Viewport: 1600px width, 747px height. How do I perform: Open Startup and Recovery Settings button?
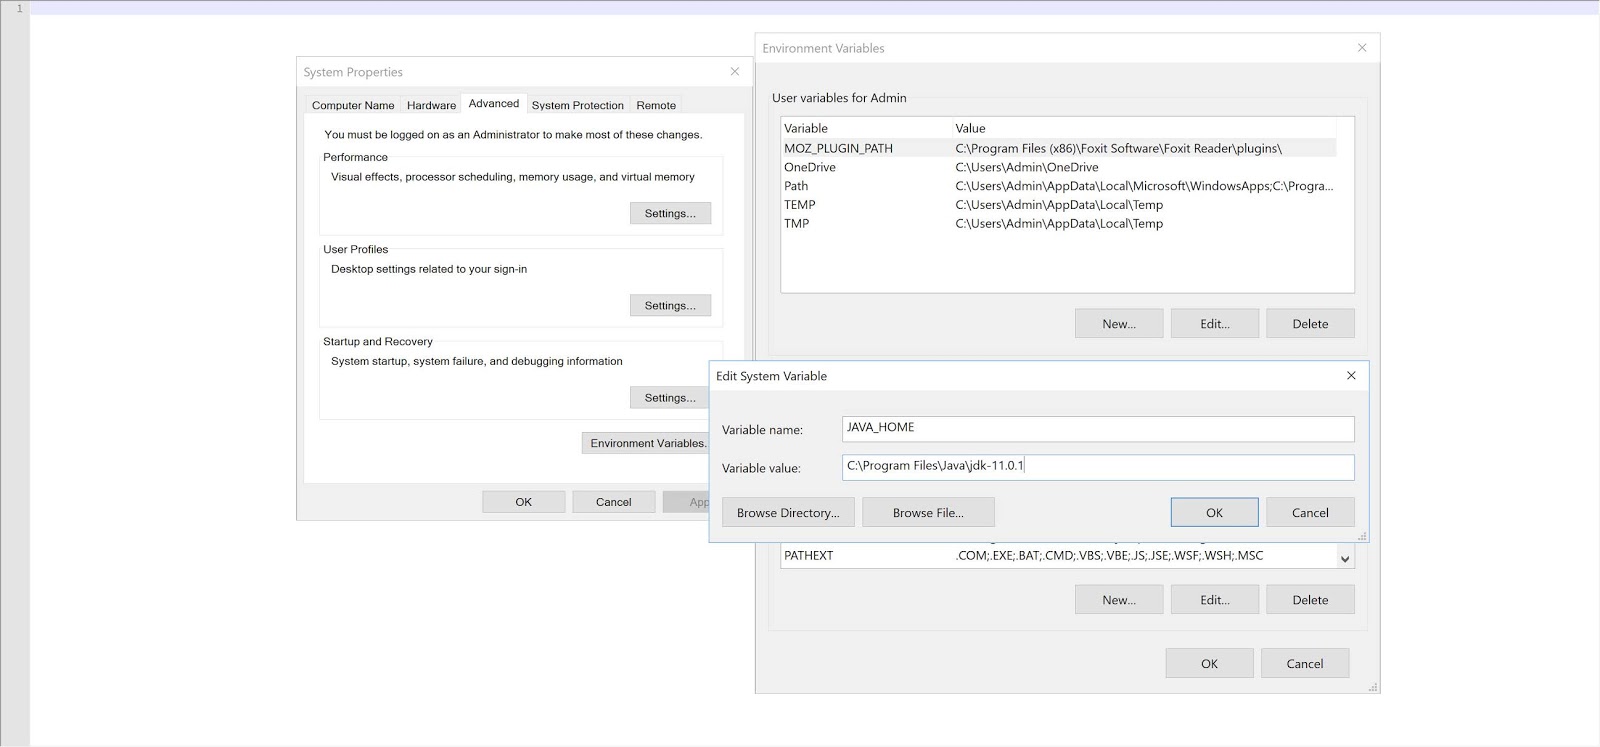click(670, 397)
